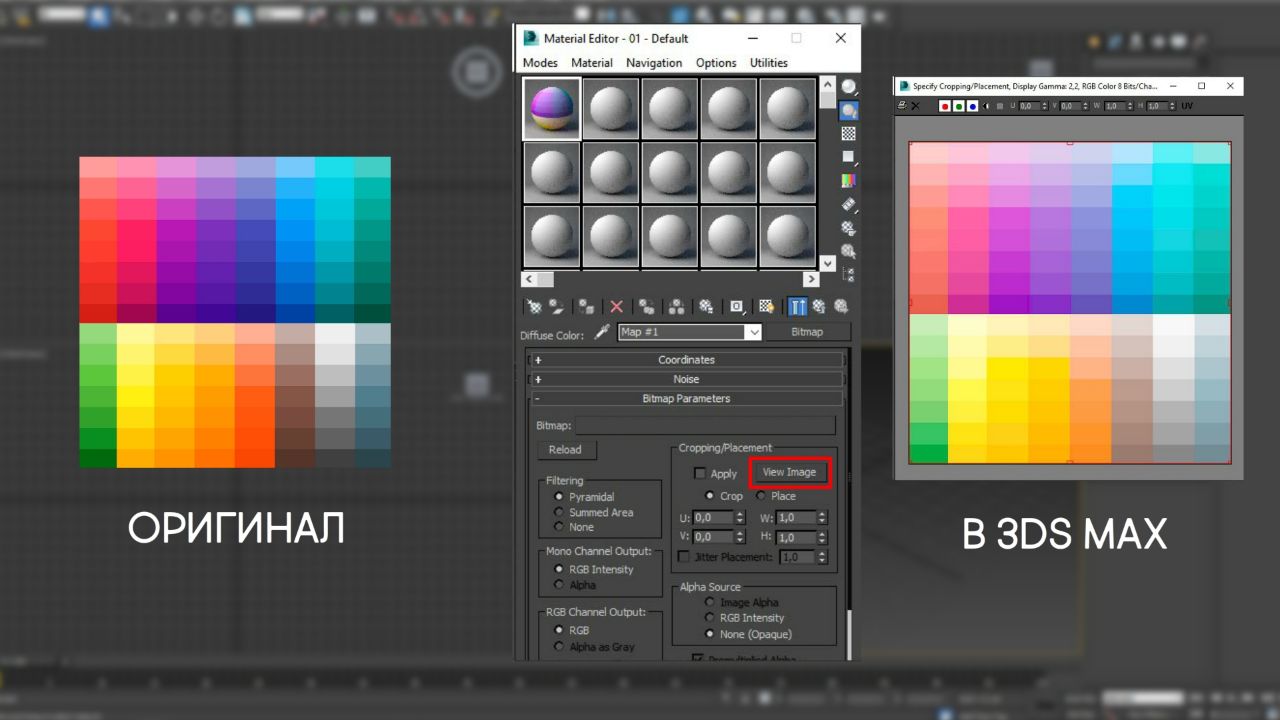This screenshot has width=1280, height=720.
Task: Open the Map #1 name dropdown
Action: click(x=753, y=332)
